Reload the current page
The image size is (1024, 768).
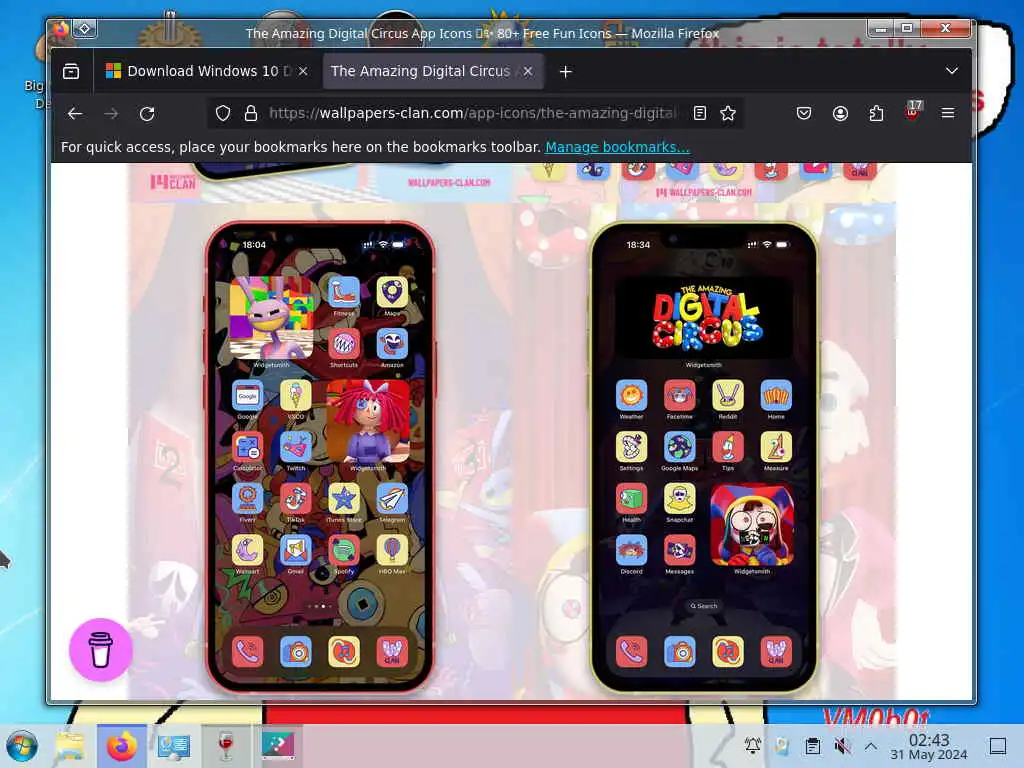point(147,114)
